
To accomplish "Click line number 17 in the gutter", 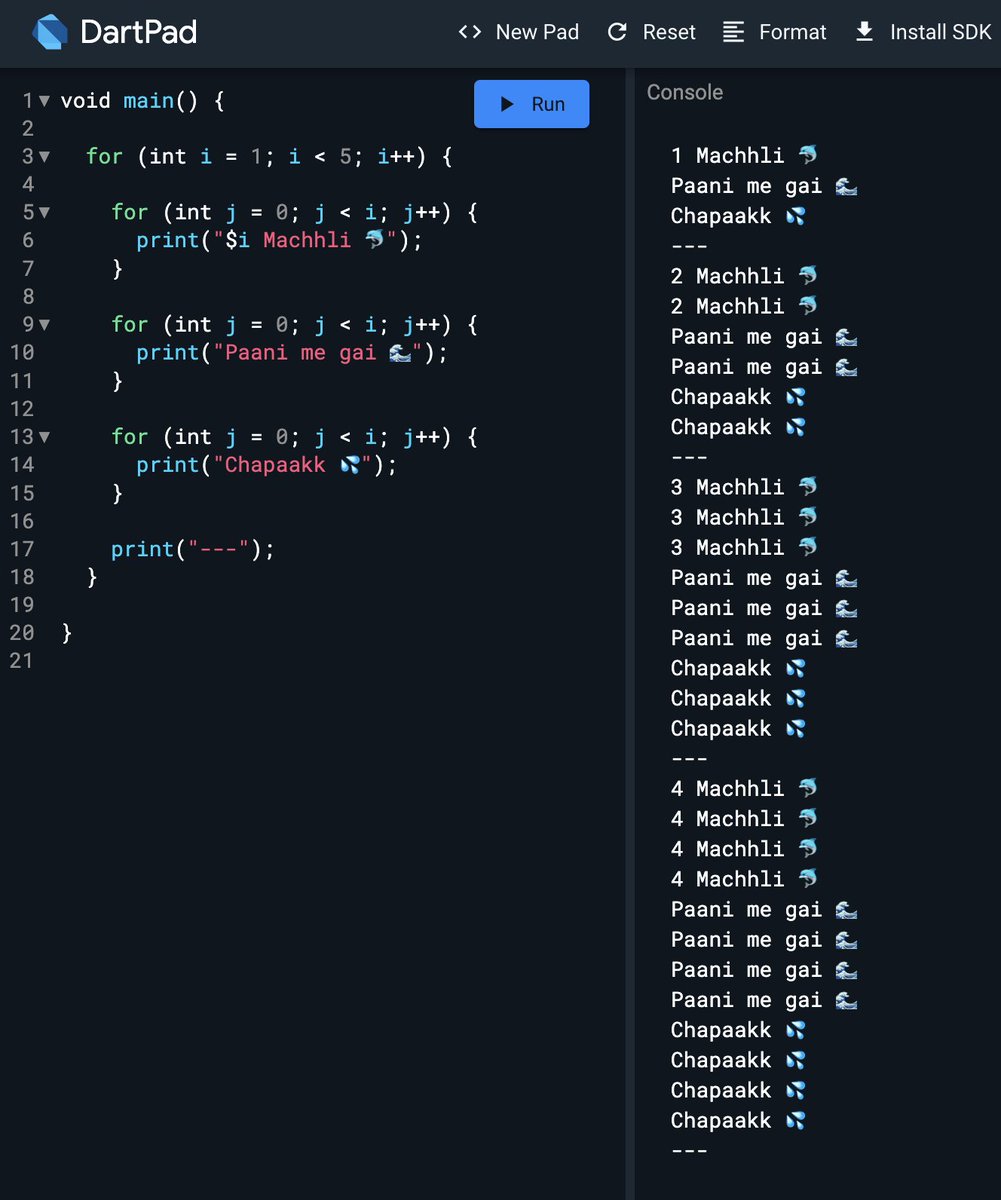I will (21, 549).
